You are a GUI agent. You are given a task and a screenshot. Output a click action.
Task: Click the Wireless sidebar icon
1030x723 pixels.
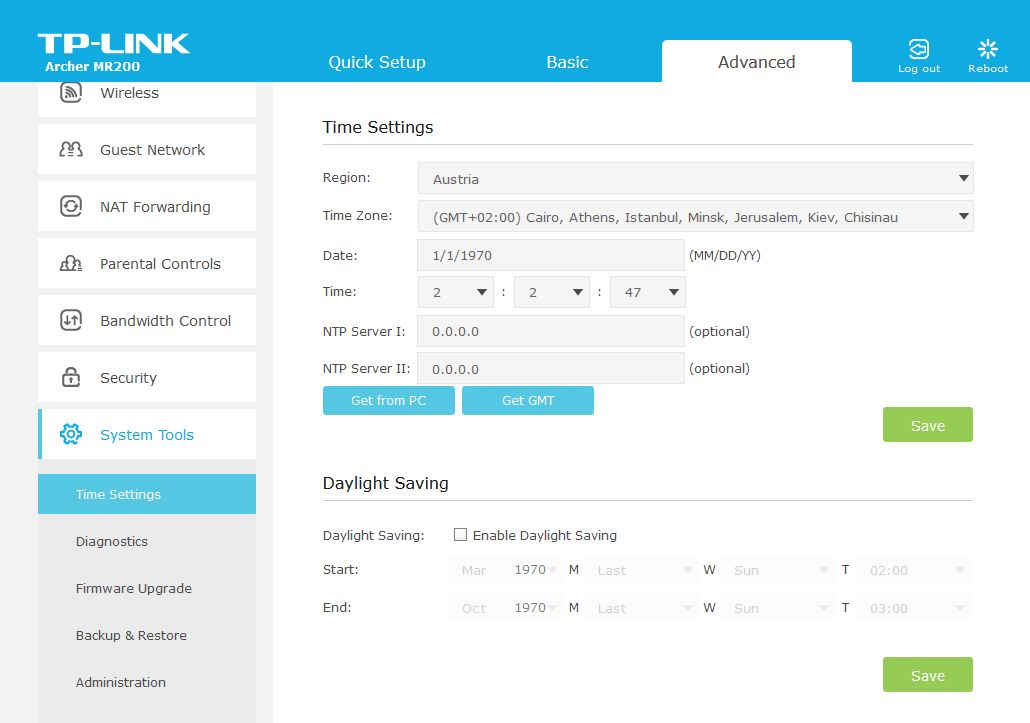[71, 93]
